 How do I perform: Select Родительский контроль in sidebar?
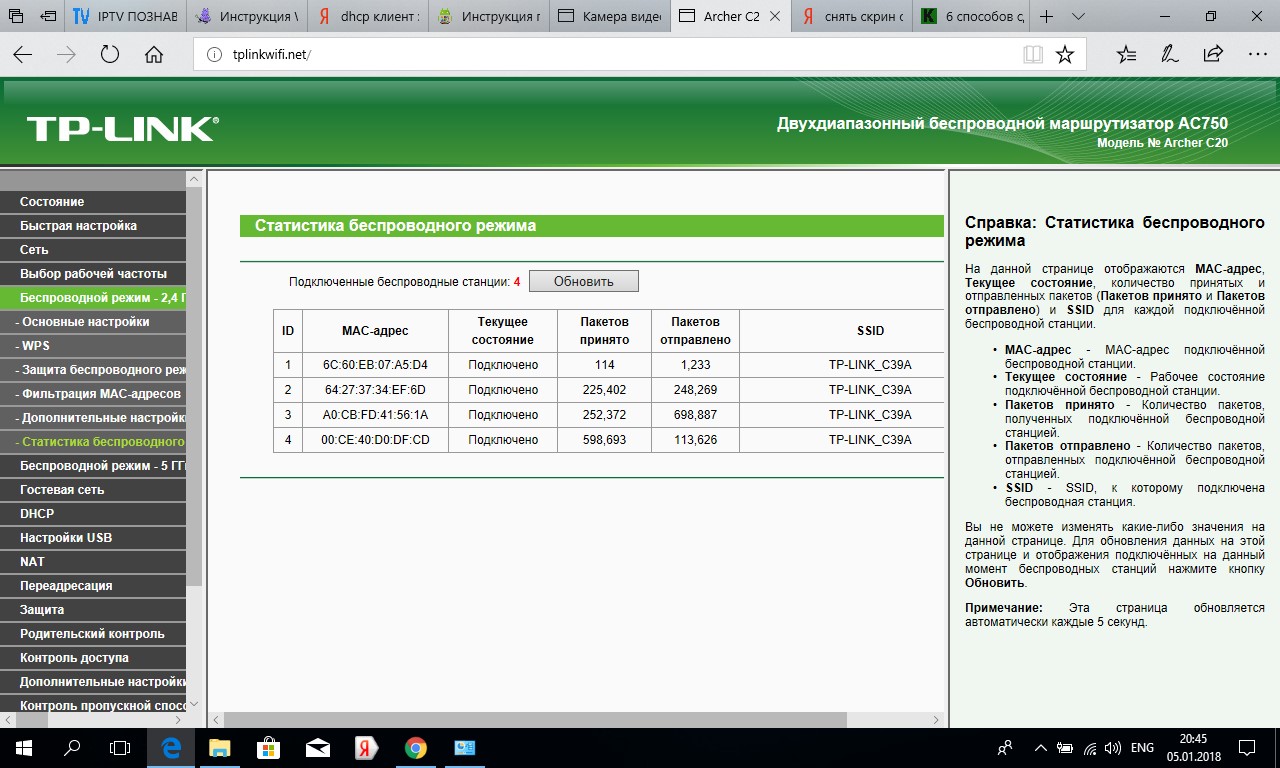coord(92,634)
